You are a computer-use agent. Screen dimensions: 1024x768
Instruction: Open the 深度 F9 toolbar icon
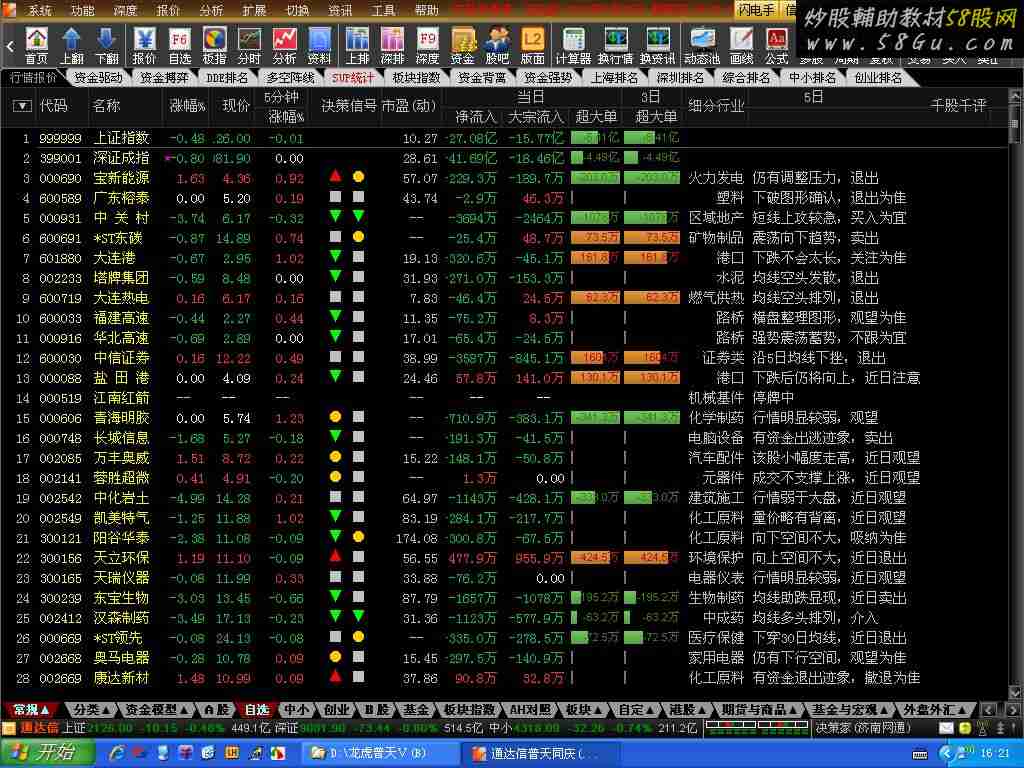pos(427,46)
